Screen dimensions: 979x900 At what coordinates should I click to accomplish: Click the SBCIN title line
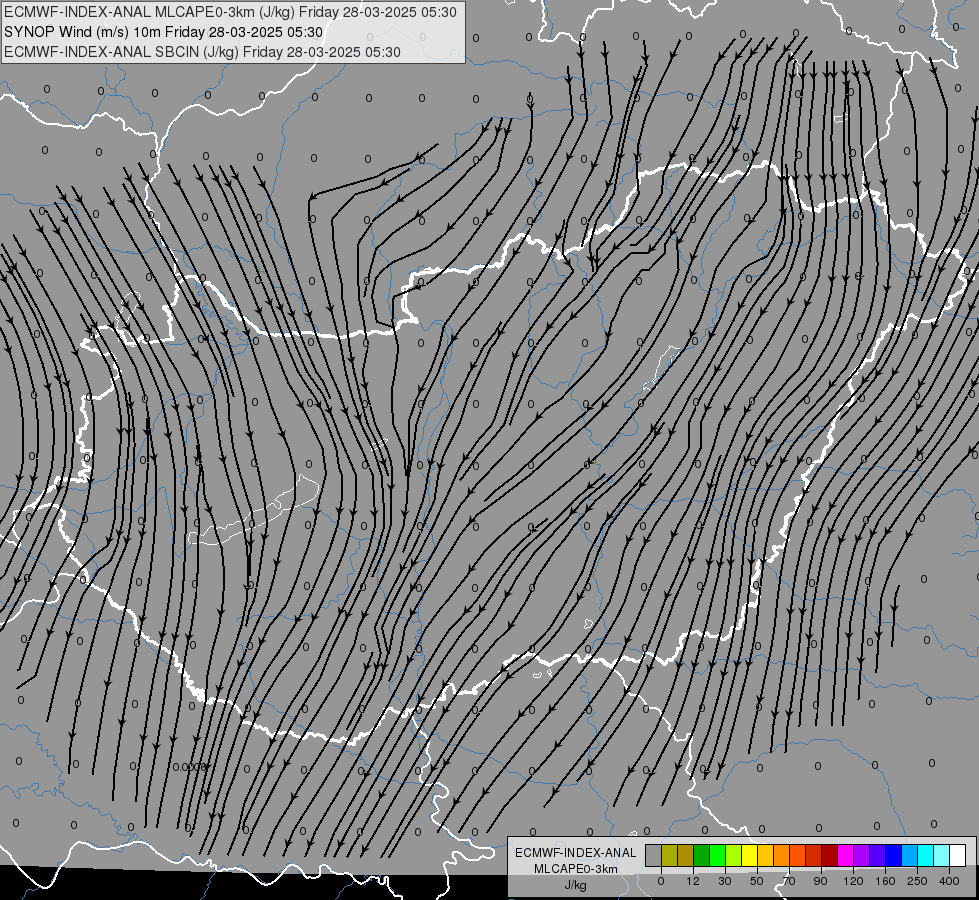coord(202,52)
